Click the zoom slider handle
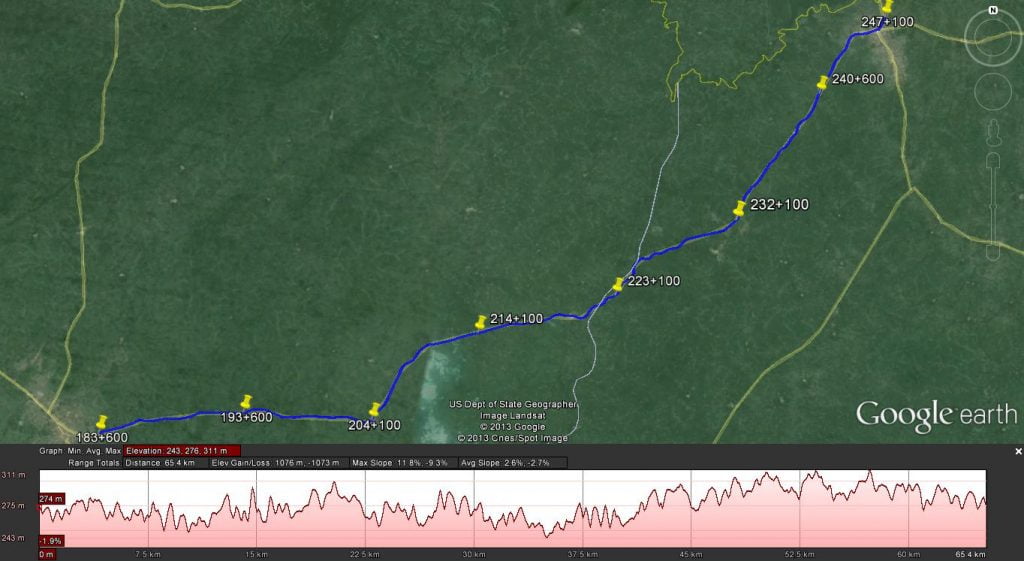 click(993, 206)
